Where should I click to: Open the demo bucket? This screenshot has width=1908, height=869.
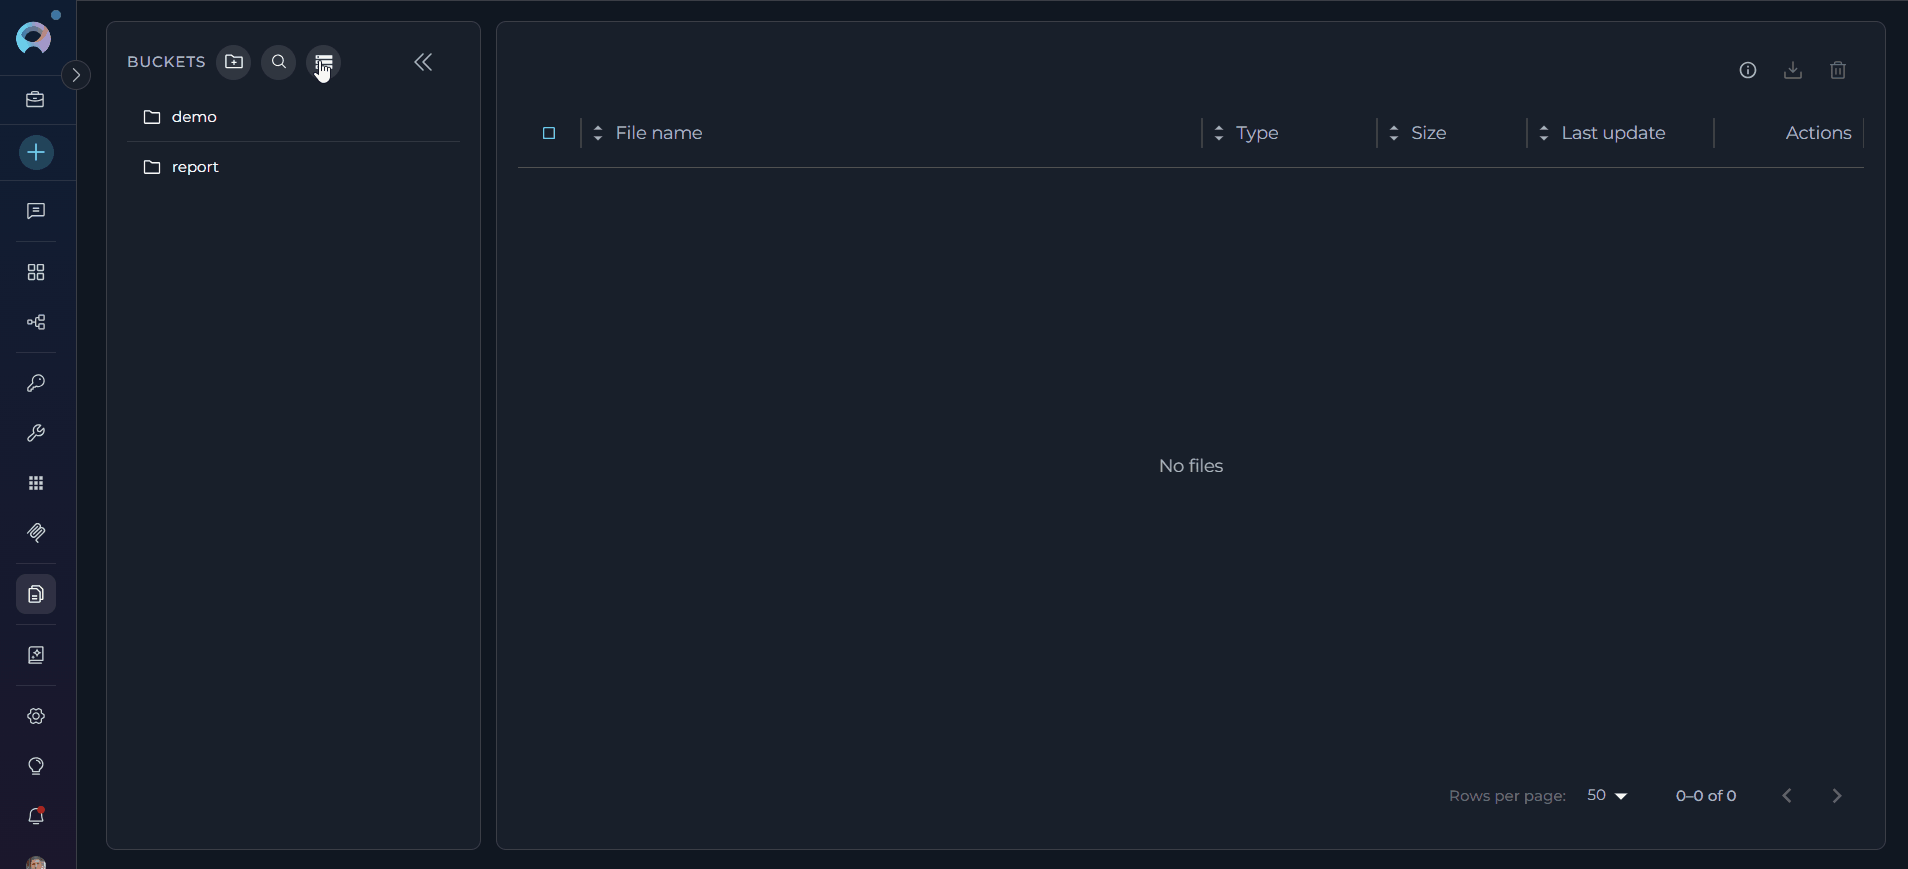[194, 117]
